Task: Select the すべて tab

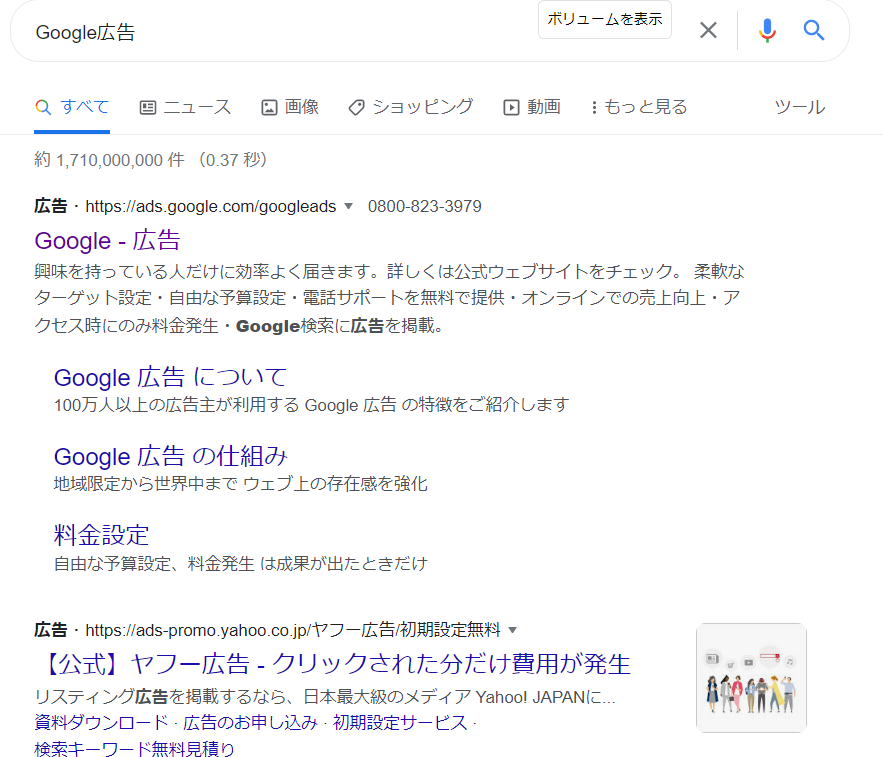Action: point(72,107)
